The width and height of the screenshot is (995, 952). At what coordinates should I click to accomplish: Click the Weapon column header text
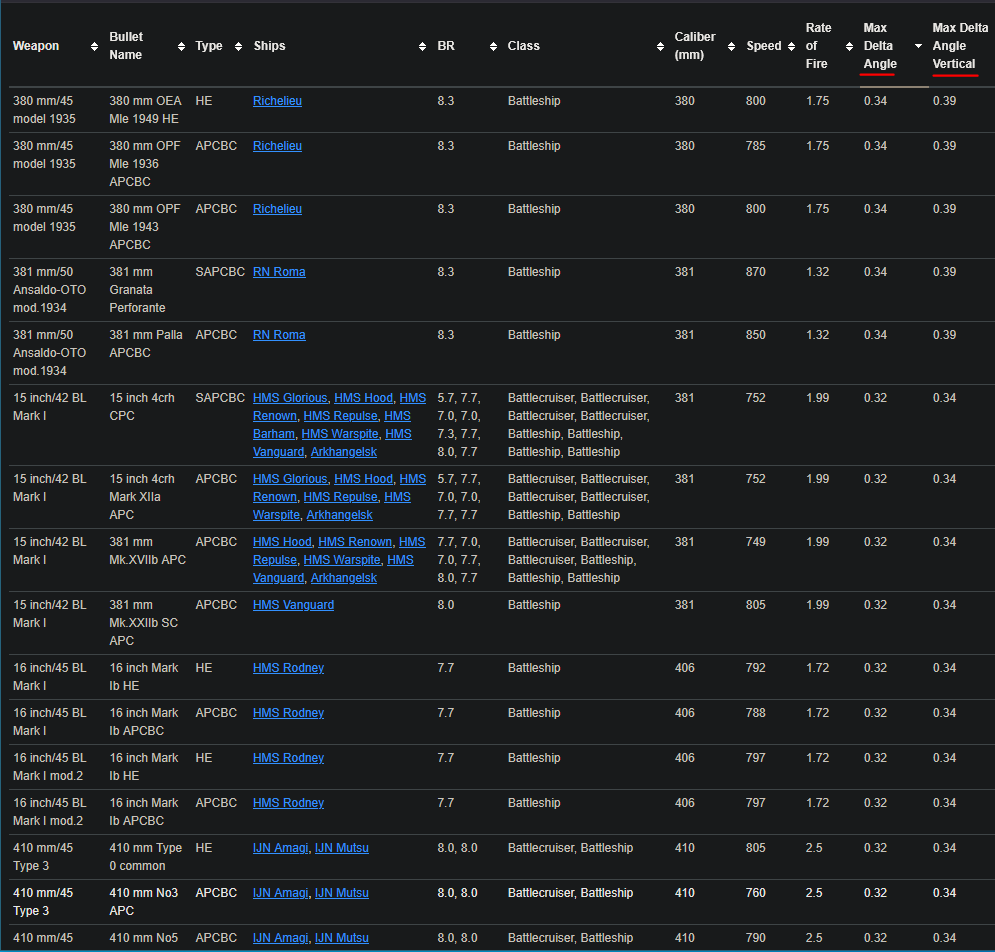pos(36,46)
